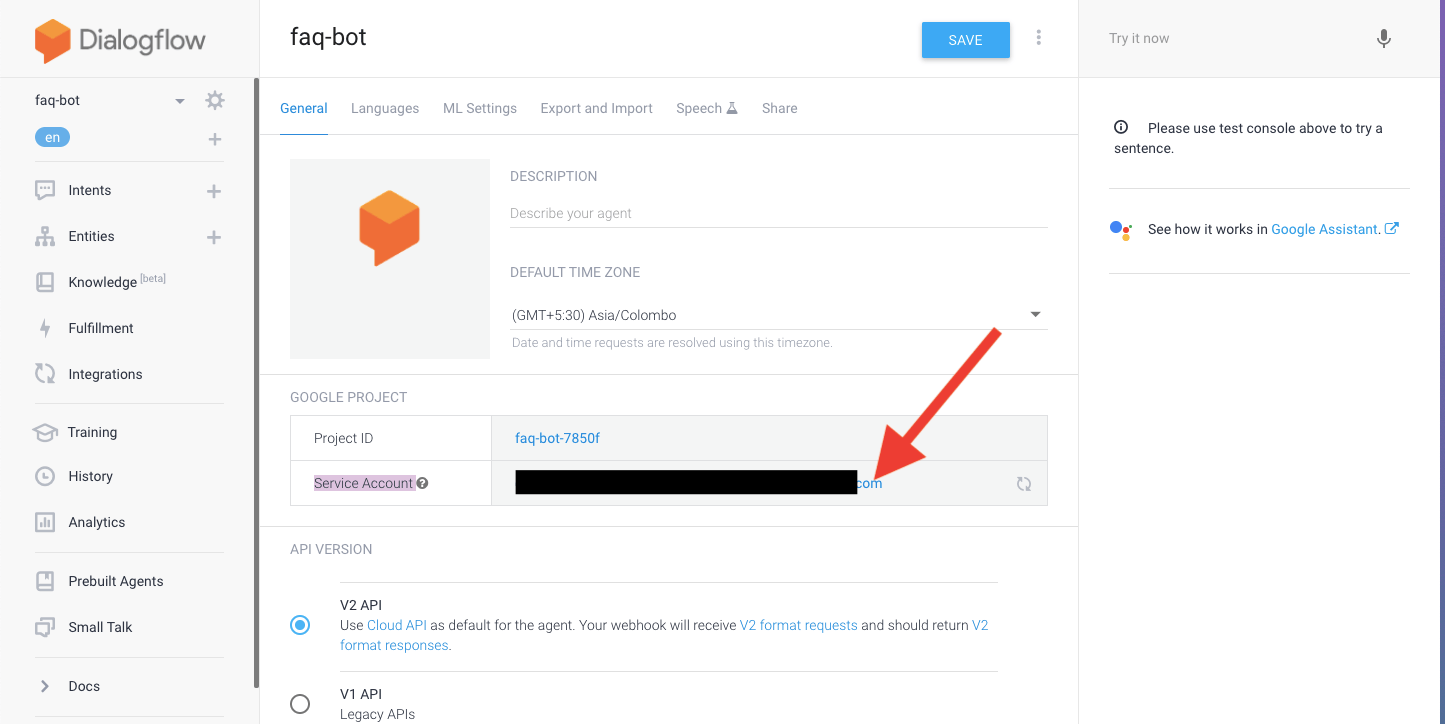
Task: Click the Dialogflow logo
Action: point(120,41)
